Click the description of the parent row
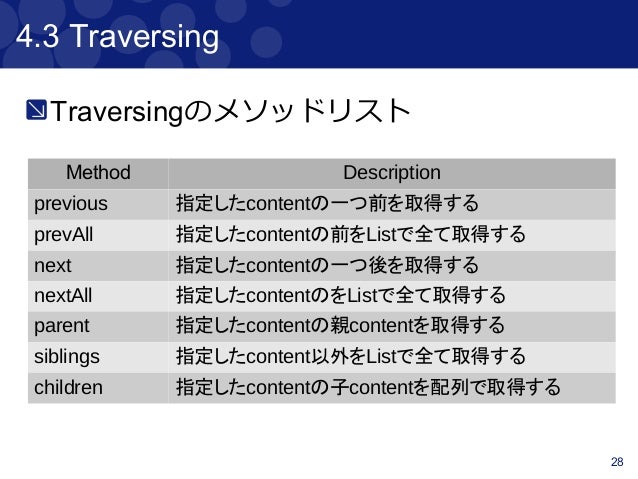Screen dimensions: 638x479 point(341,326)
